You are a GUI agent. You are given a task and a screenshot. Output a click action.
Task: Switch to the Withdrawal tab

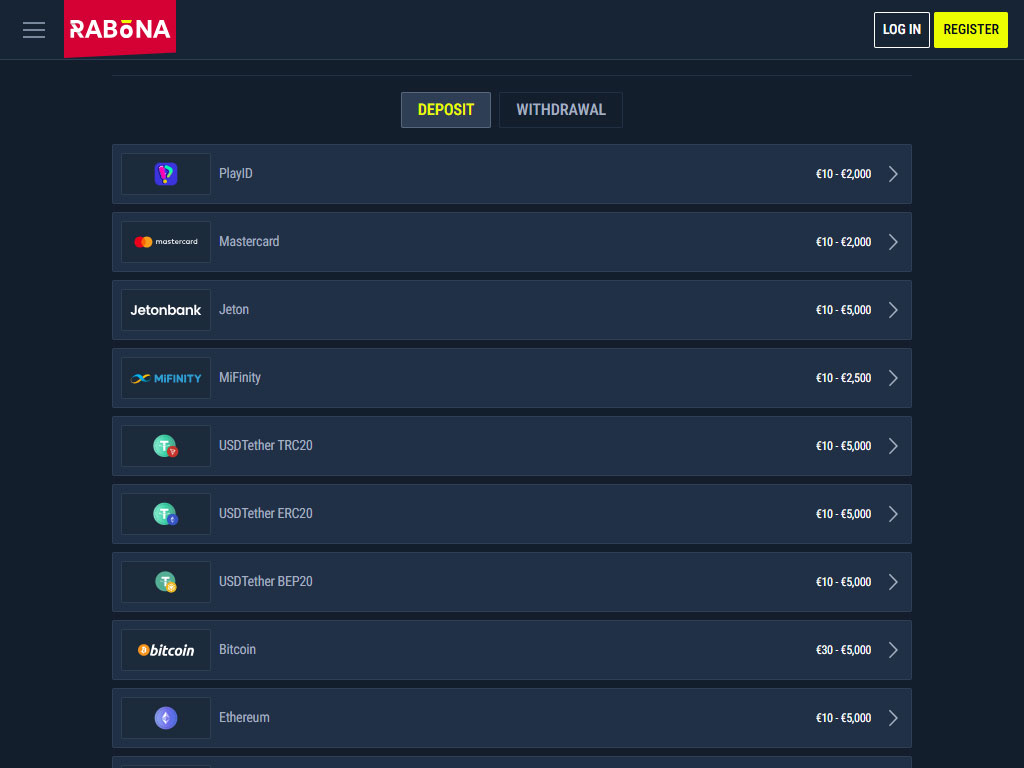point(561,110)
